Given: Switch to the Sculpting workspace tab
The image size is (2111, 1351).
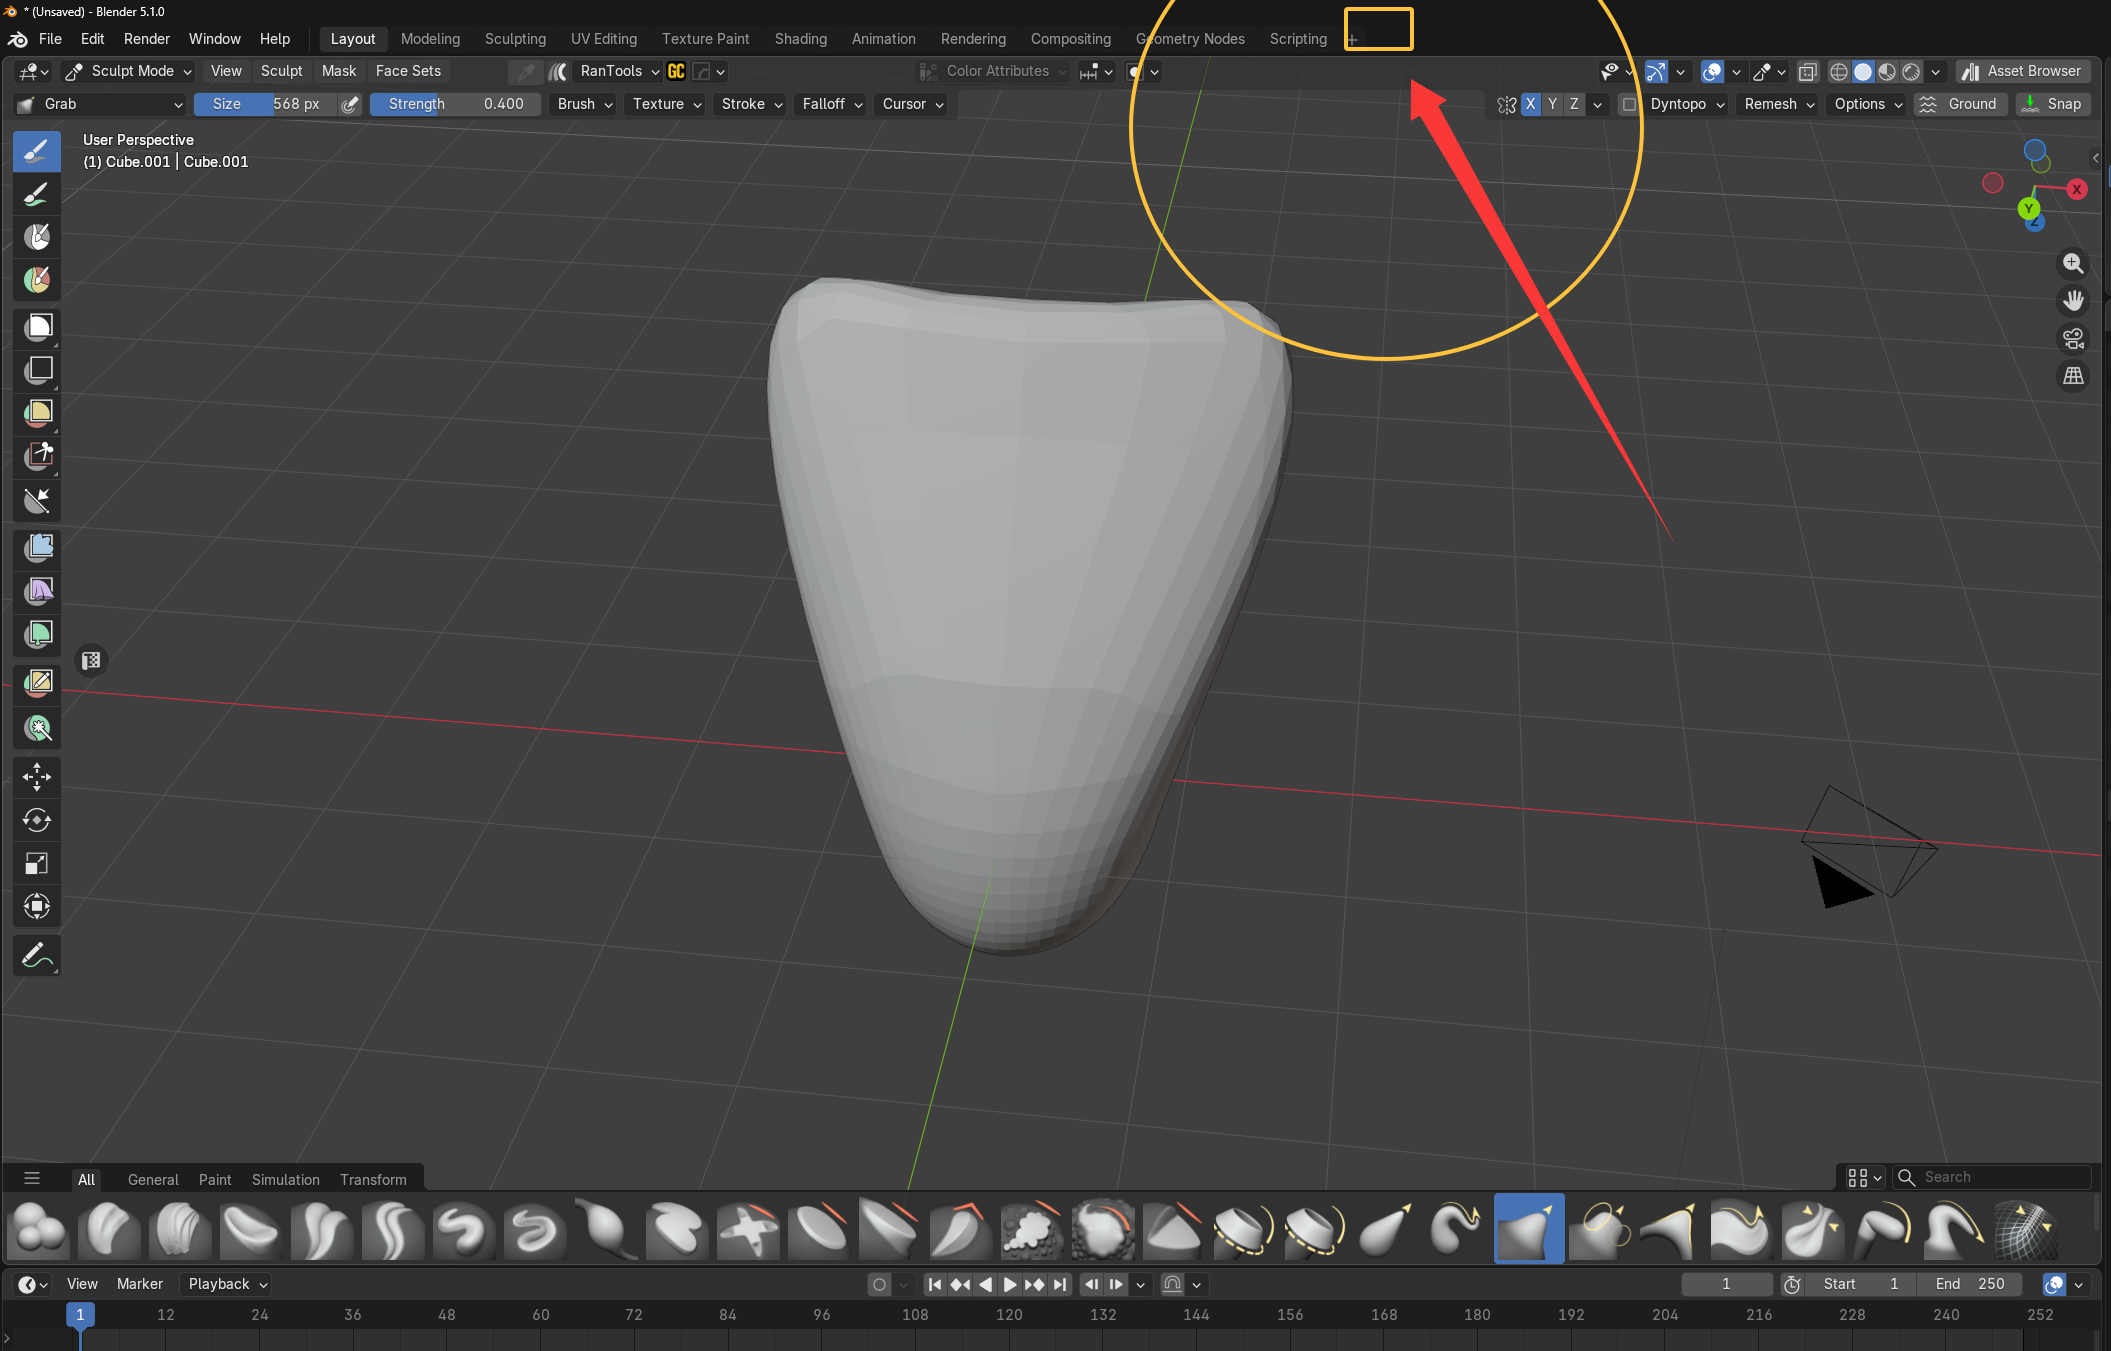Looking at the screenshot, I should pyautogui.click(x=515, y=39).
